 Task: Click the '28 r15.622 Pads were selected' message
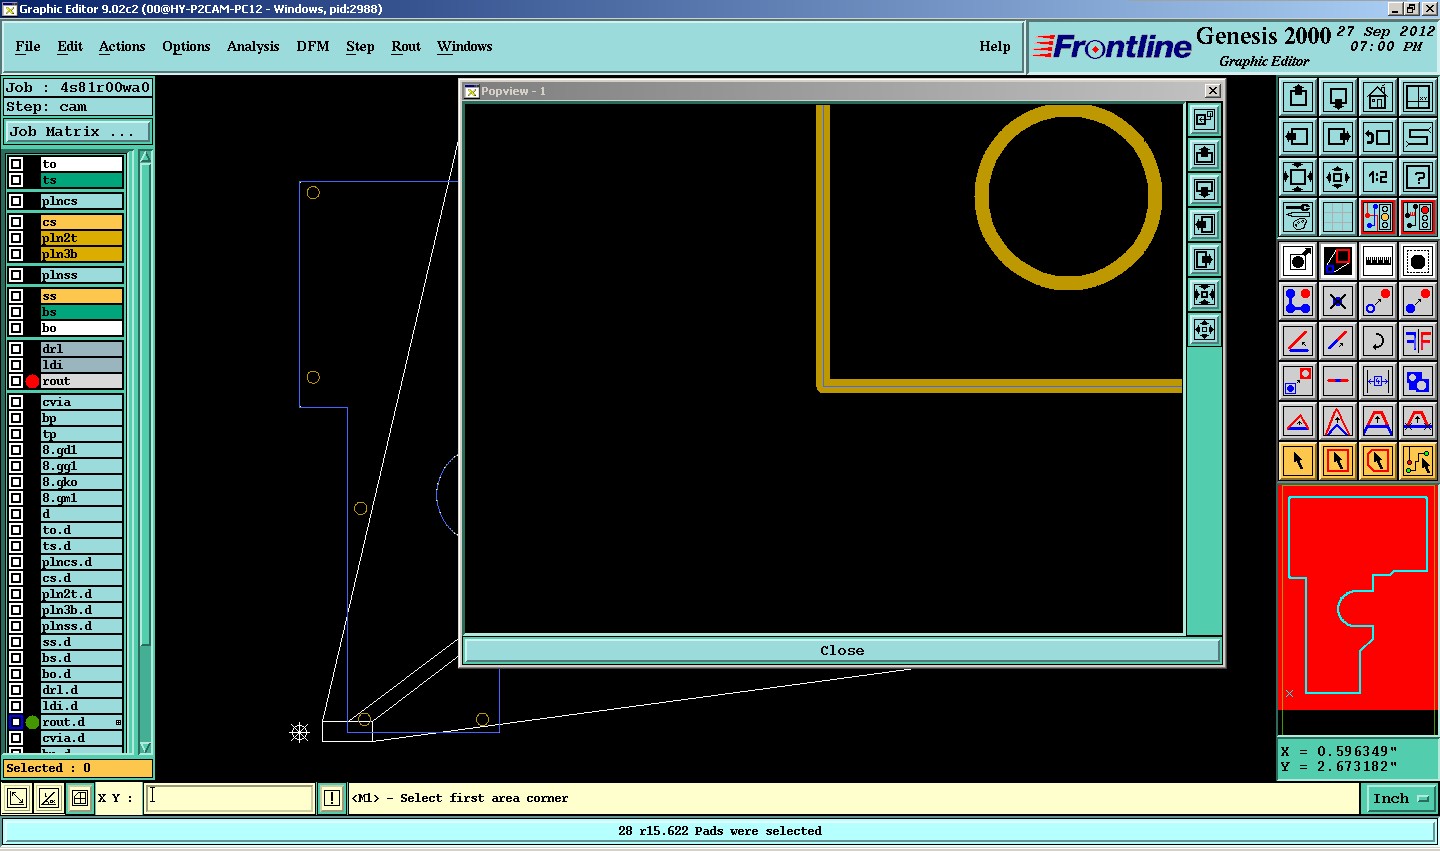tap(720, 831)
